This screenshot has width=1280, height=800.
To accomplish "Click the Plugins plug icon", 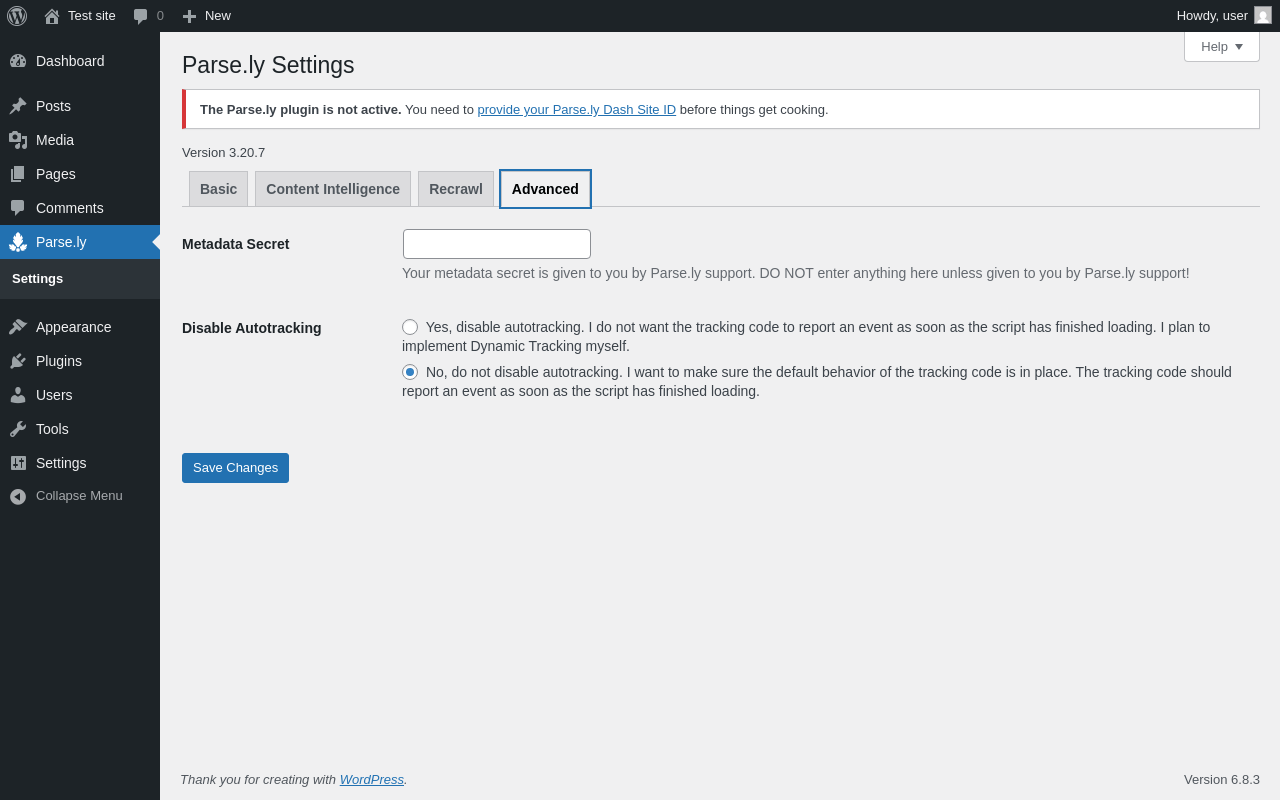I will [18, 361].
